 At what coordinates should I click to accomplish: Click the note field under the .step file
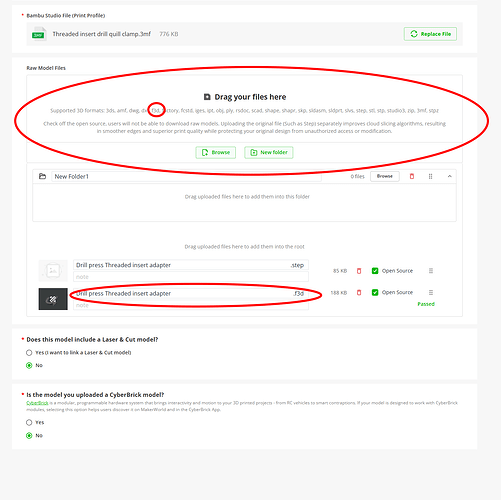coord(191,277)
